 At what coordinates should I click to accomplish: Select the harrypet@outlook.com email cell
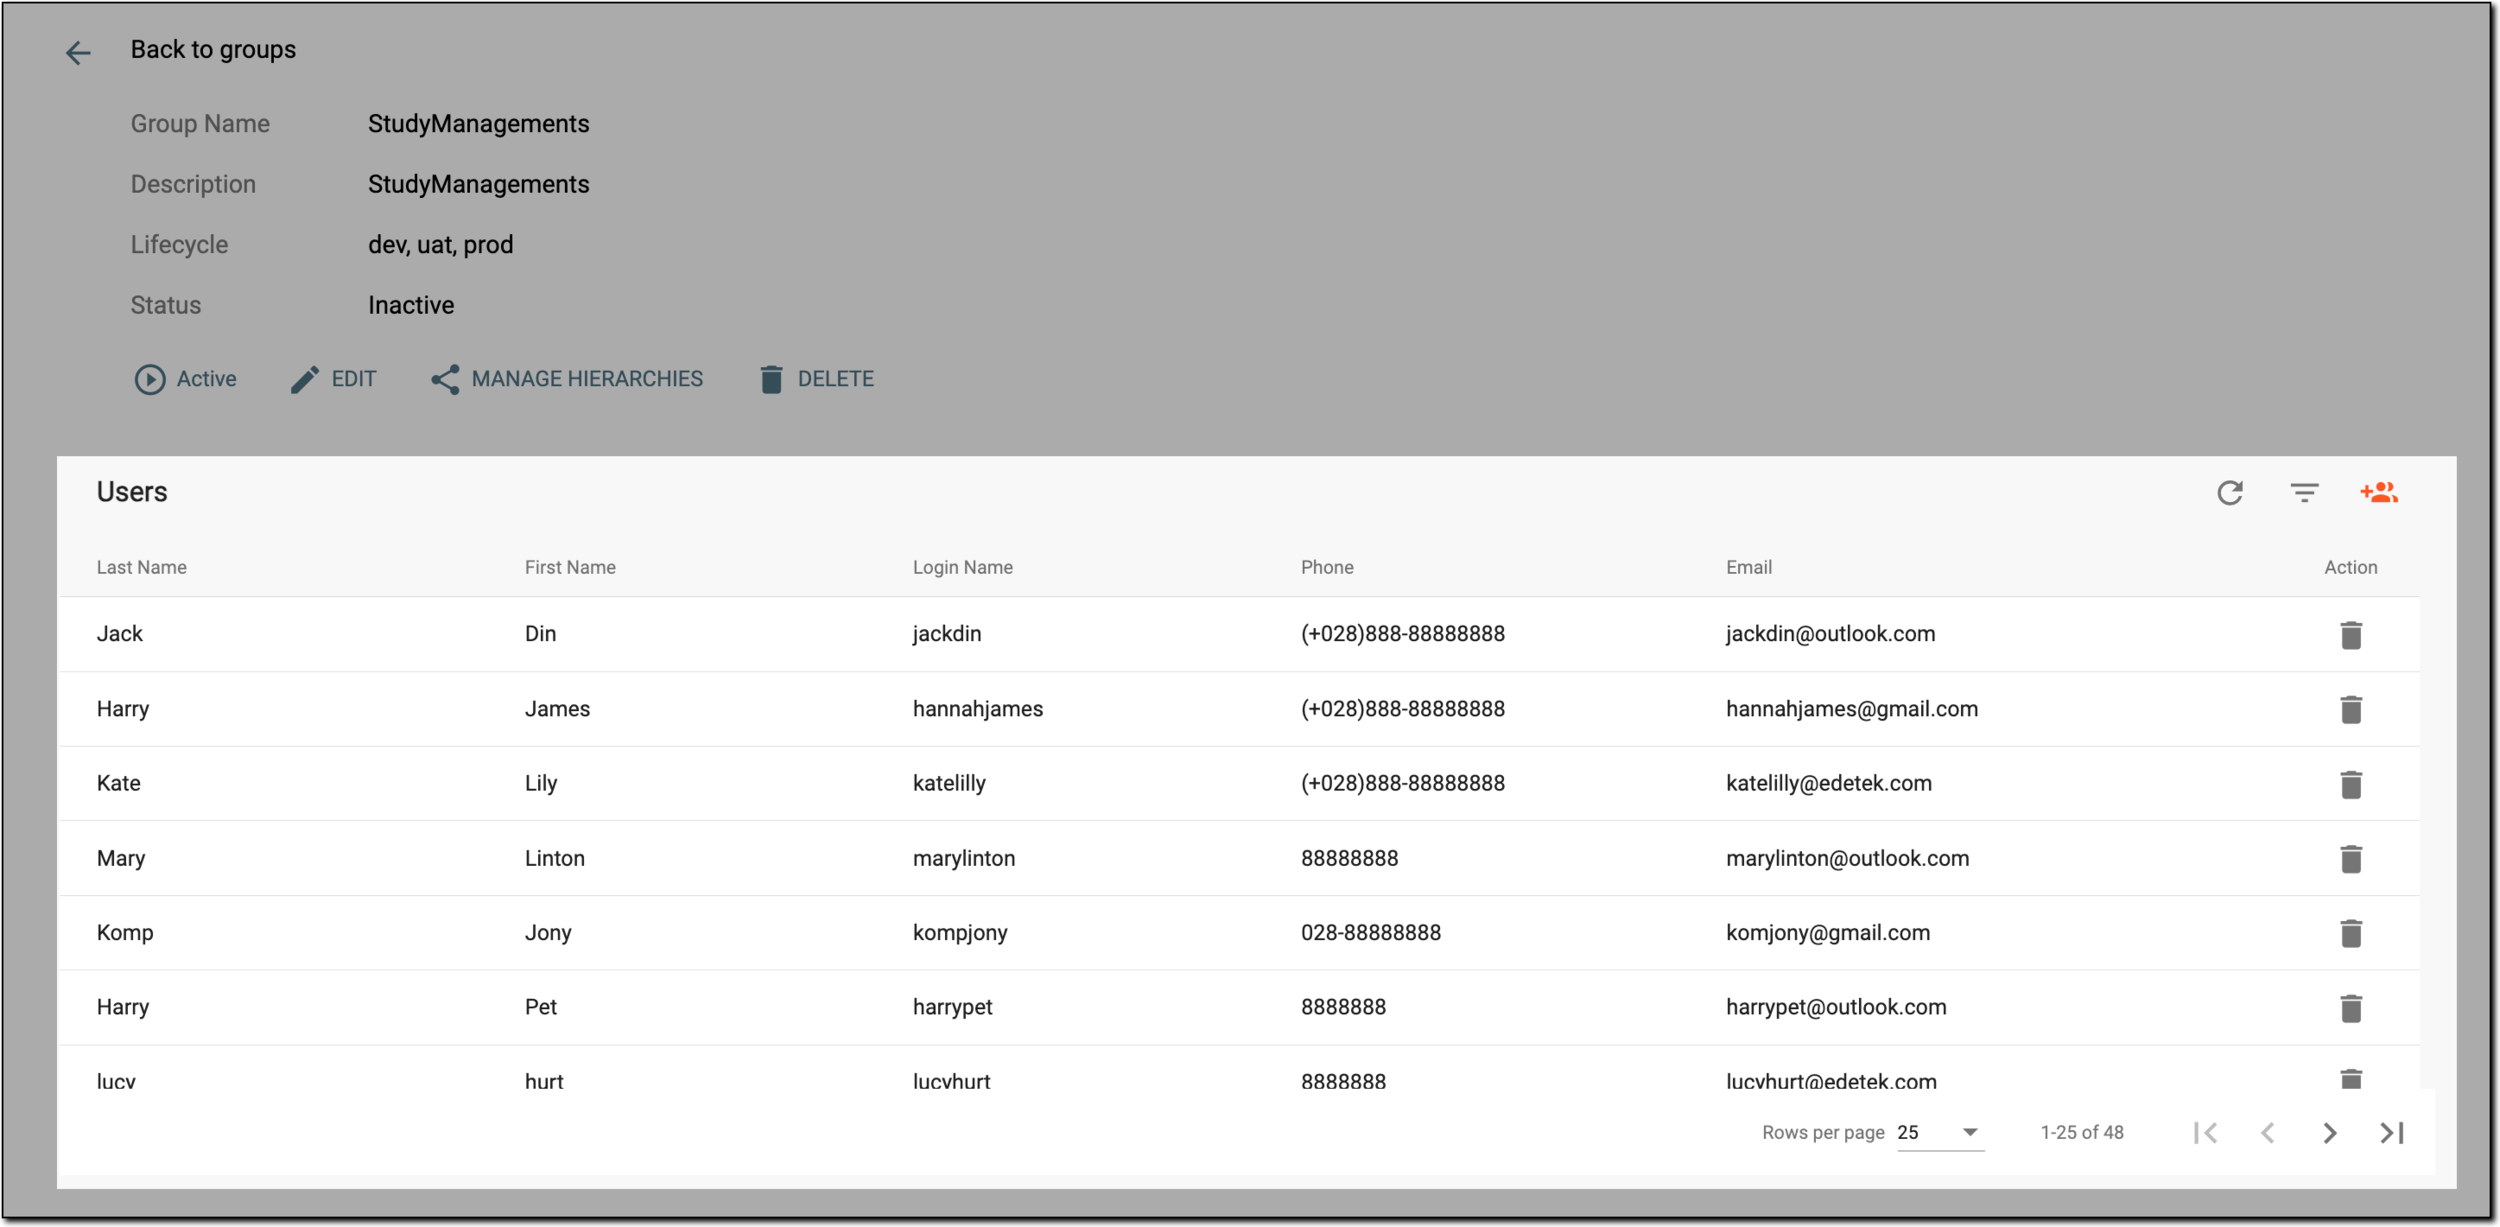1836,1007
